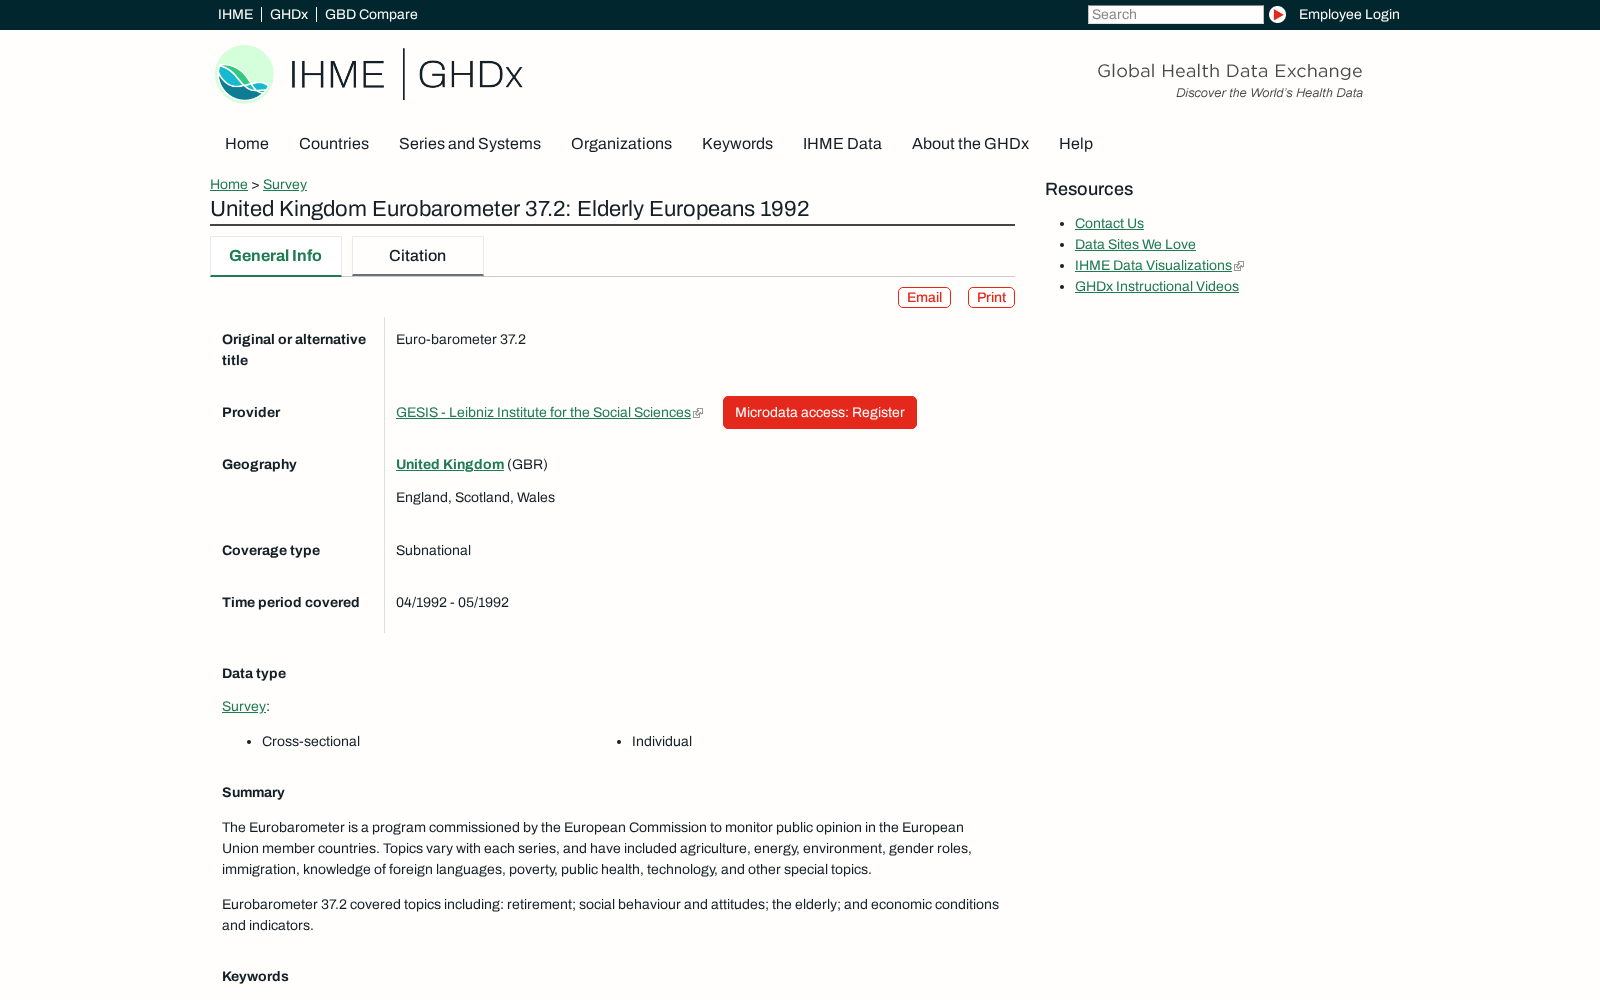1600x1000 pixels.
Task: Open GHDx Instructional Videos link
Action: point(1157,286)
